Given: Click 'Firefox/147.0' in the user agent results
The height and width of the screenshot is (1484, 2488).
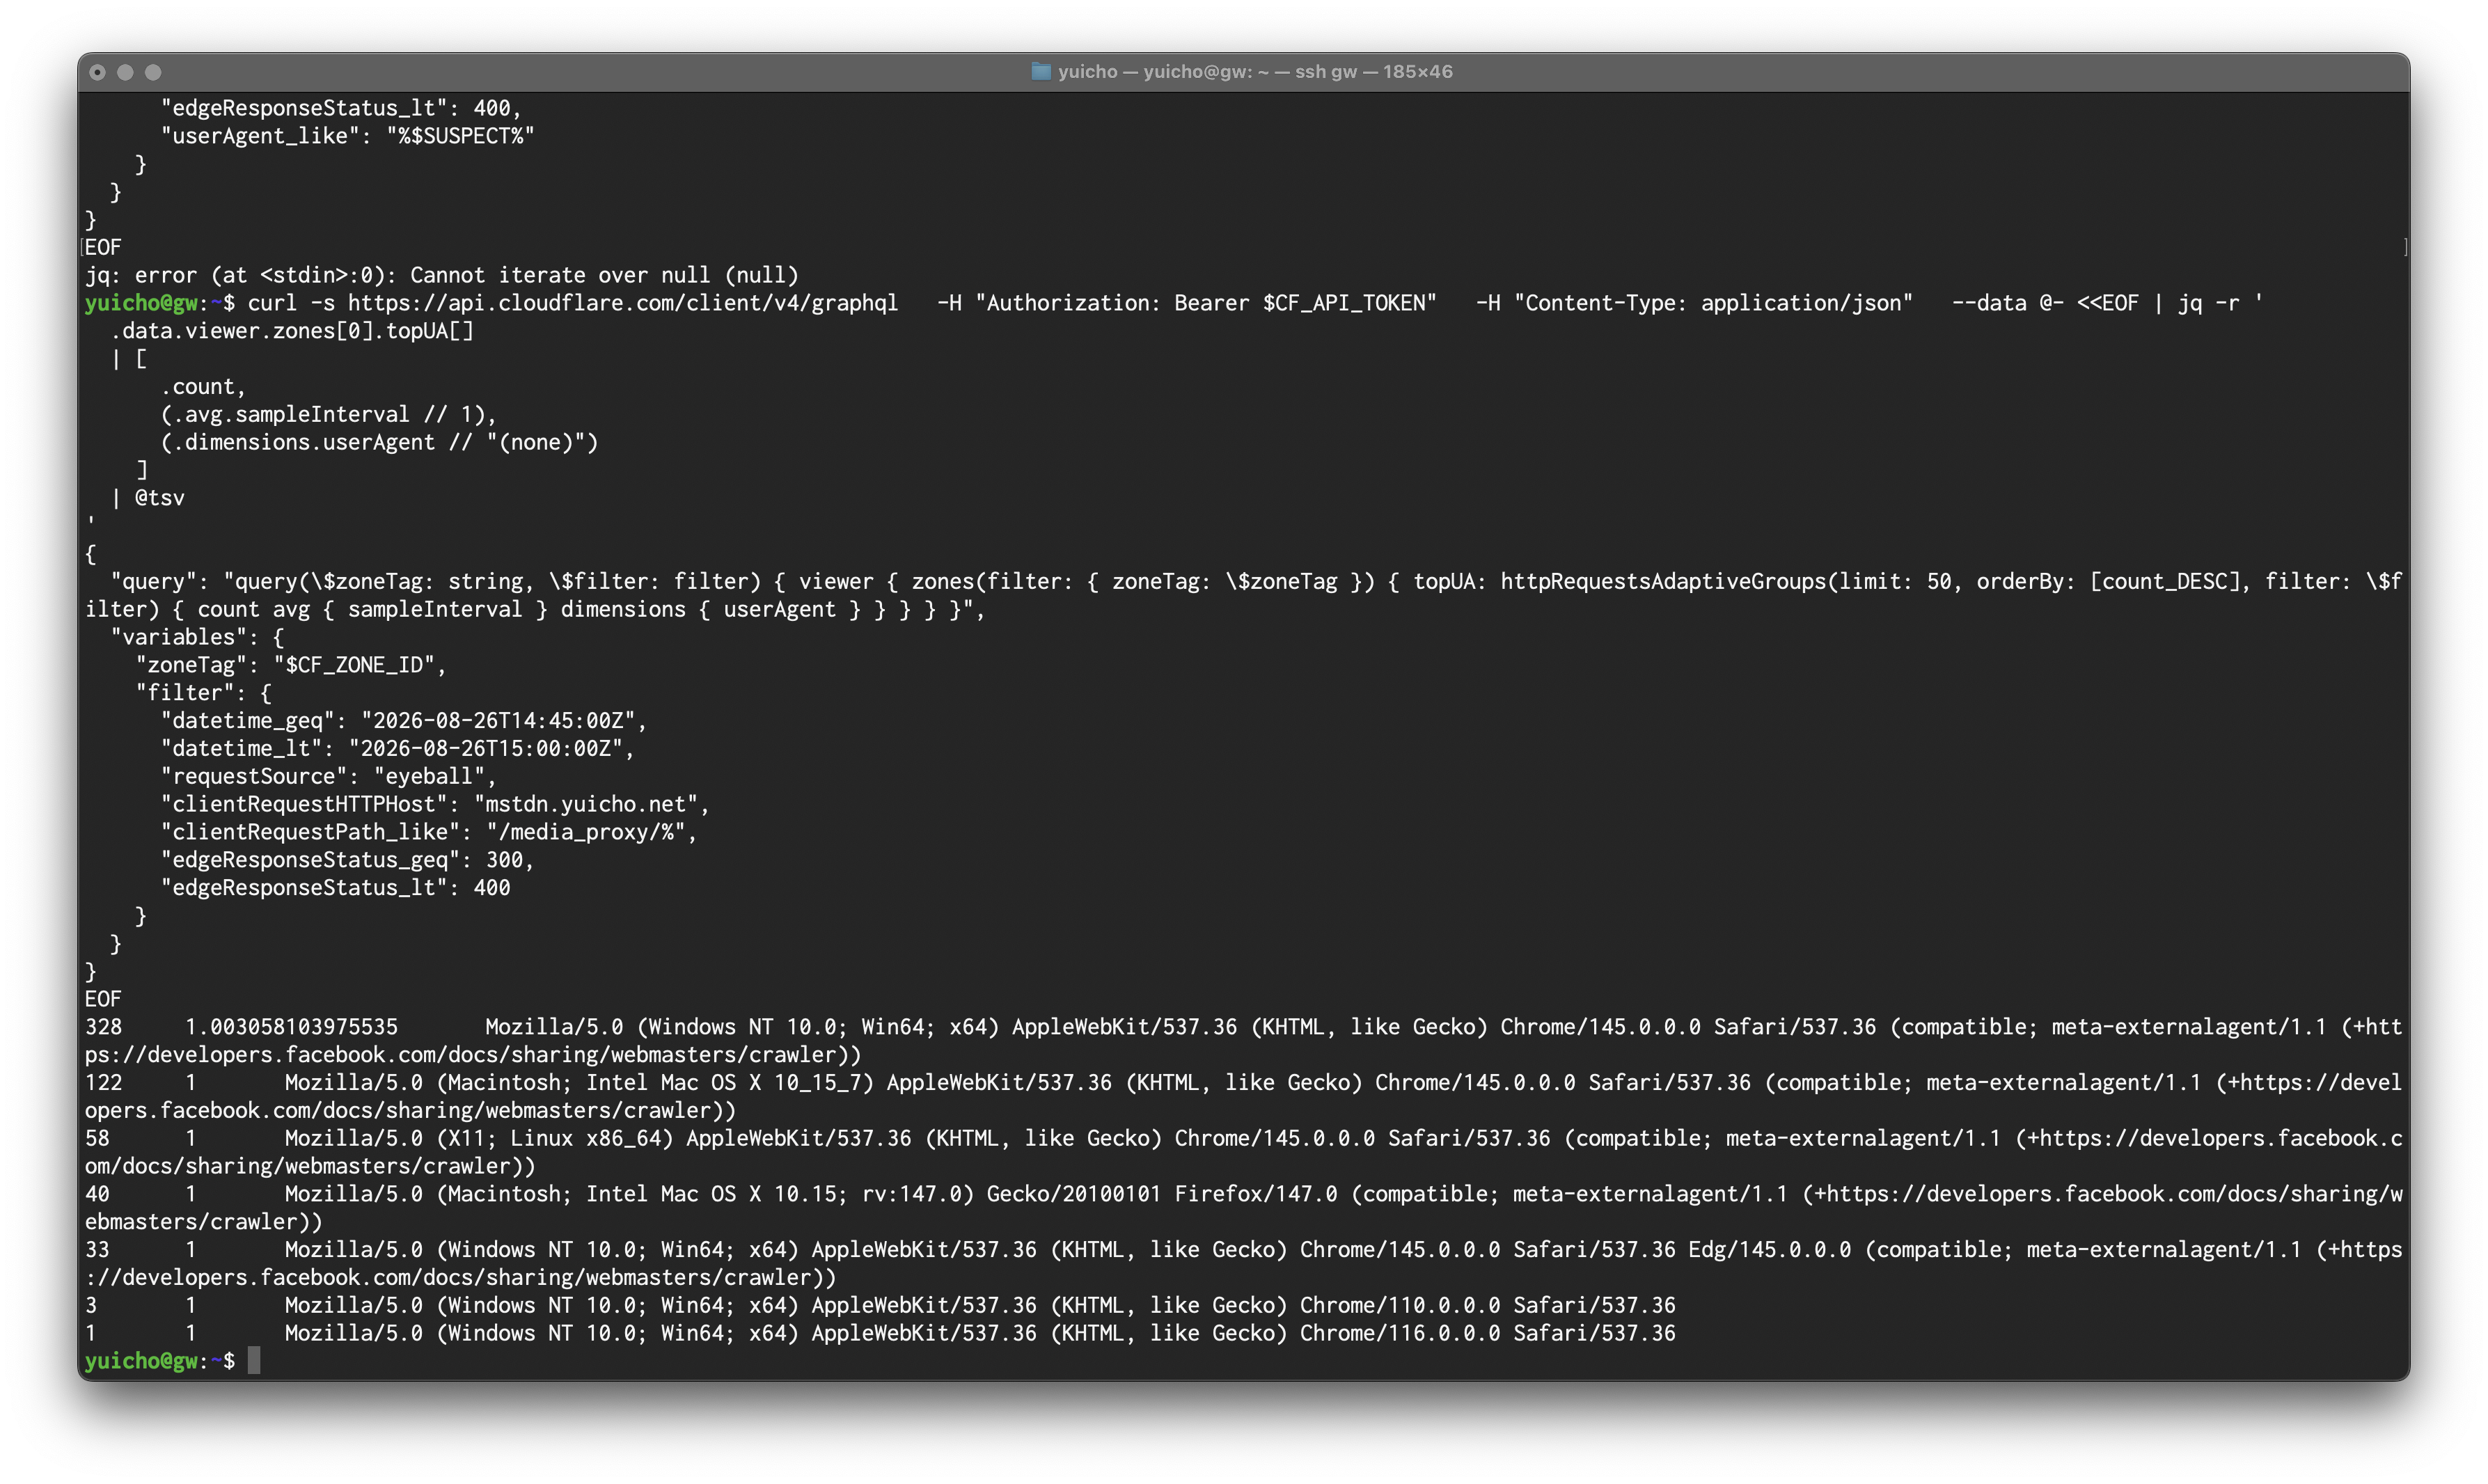Looking at the screenshot, I should (x=1255, y=1194).
